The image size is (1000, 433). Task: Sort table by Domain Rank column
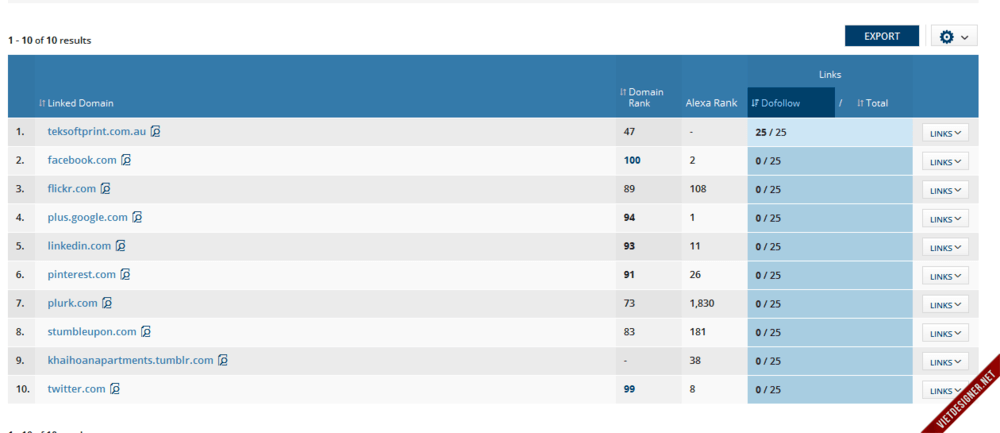pos(642,97)
